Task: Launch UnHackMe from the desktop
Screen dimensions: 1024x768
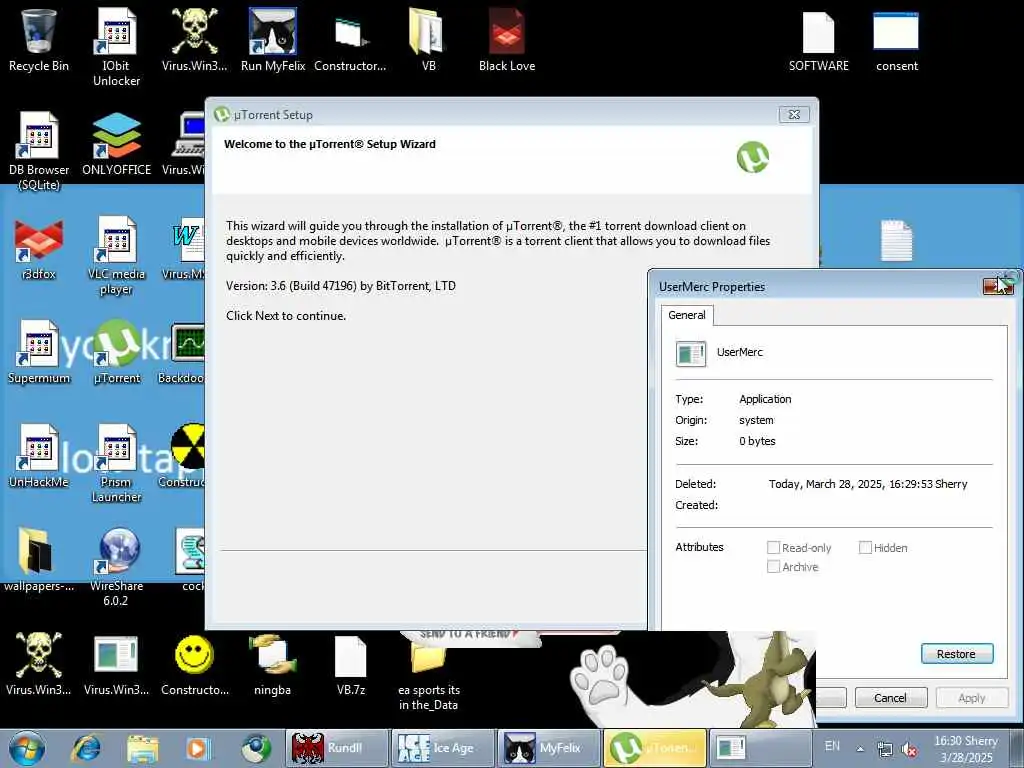Action: [39, 456]
